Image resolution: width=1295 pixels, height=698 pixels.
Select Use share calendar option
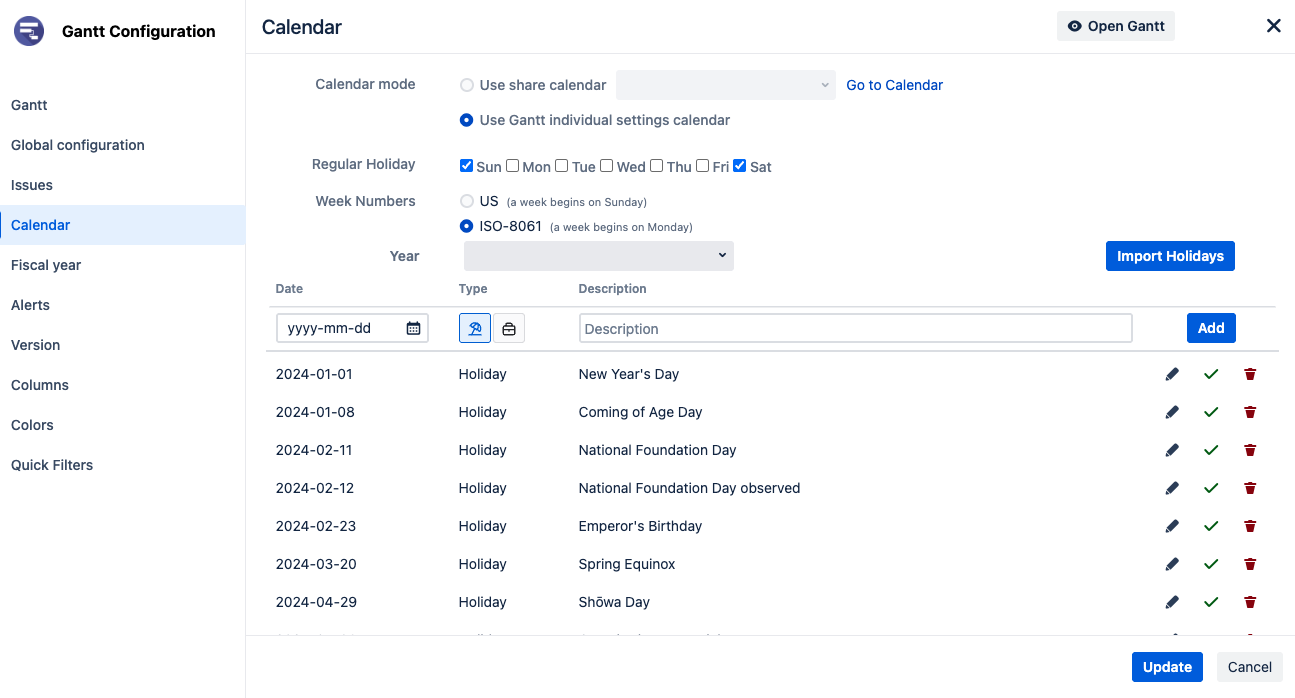click(467, 85)
